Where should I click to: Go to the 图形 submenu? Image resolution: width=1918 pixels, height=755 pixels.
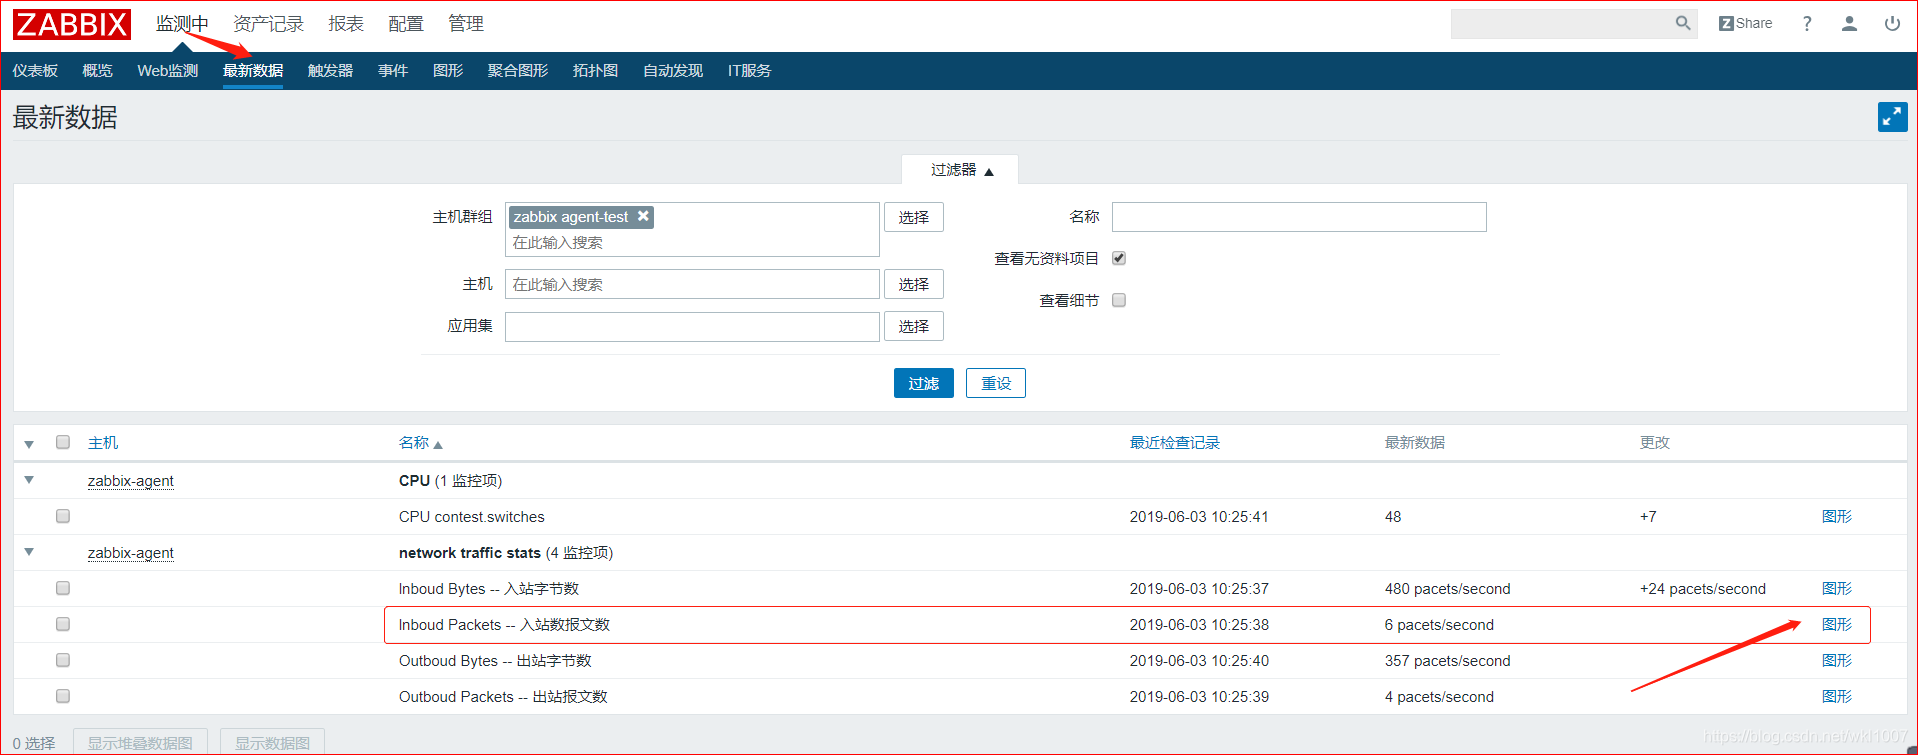click(x=448, y=71)
